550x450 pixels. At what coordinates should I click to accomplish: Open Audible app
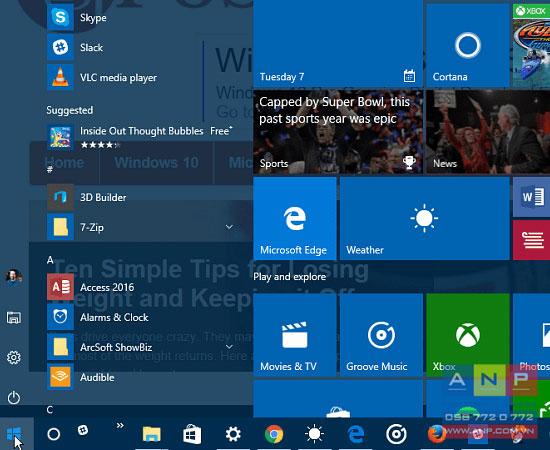point(140,377)
